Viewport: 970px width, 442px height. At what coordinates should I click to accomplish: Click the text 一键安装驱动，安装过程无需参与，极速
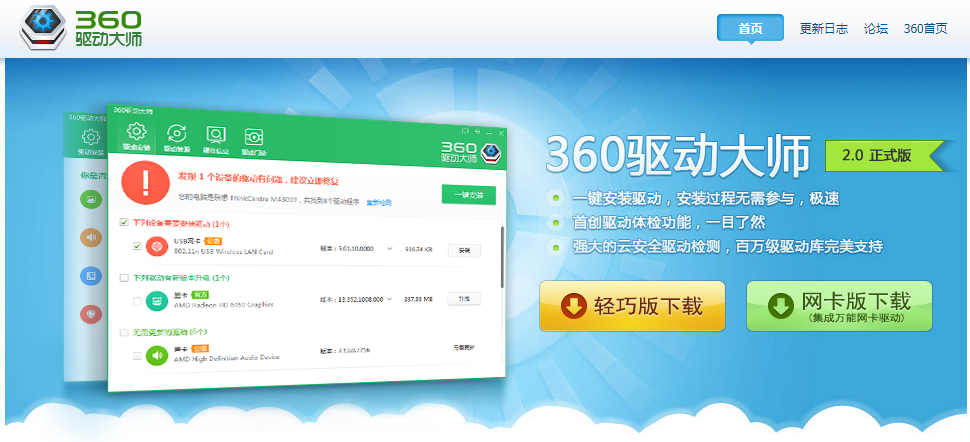click(x=706, y=199)
